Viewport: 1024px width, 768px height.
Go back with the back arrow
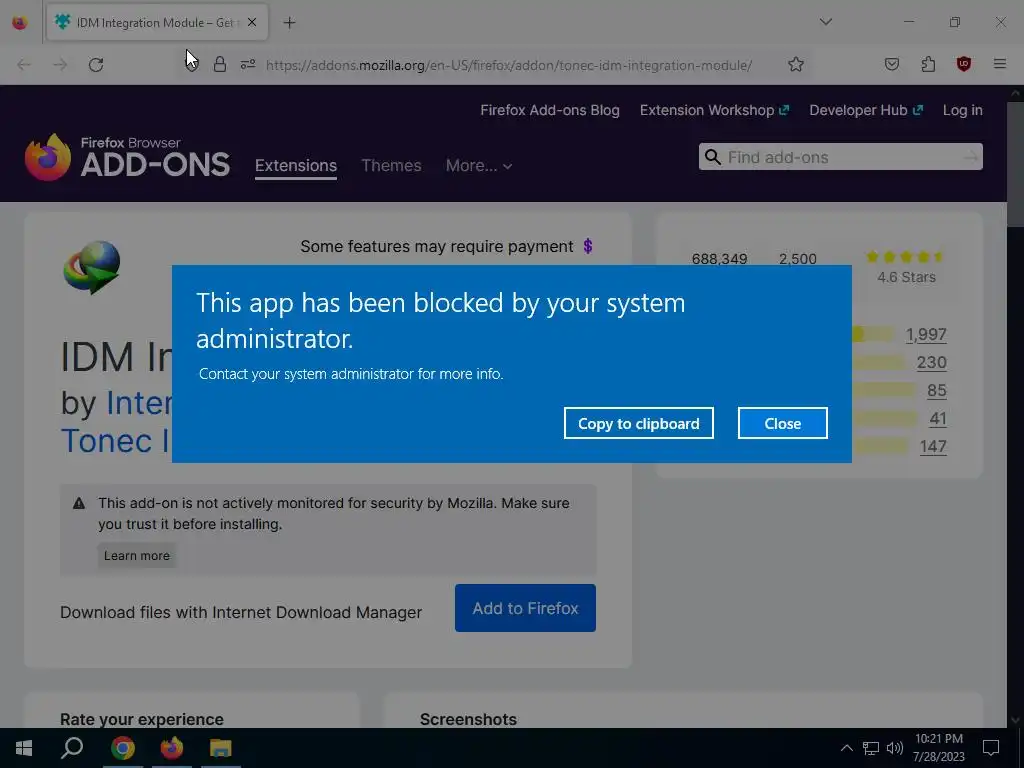pyautogui.click(x=24, y=65)
